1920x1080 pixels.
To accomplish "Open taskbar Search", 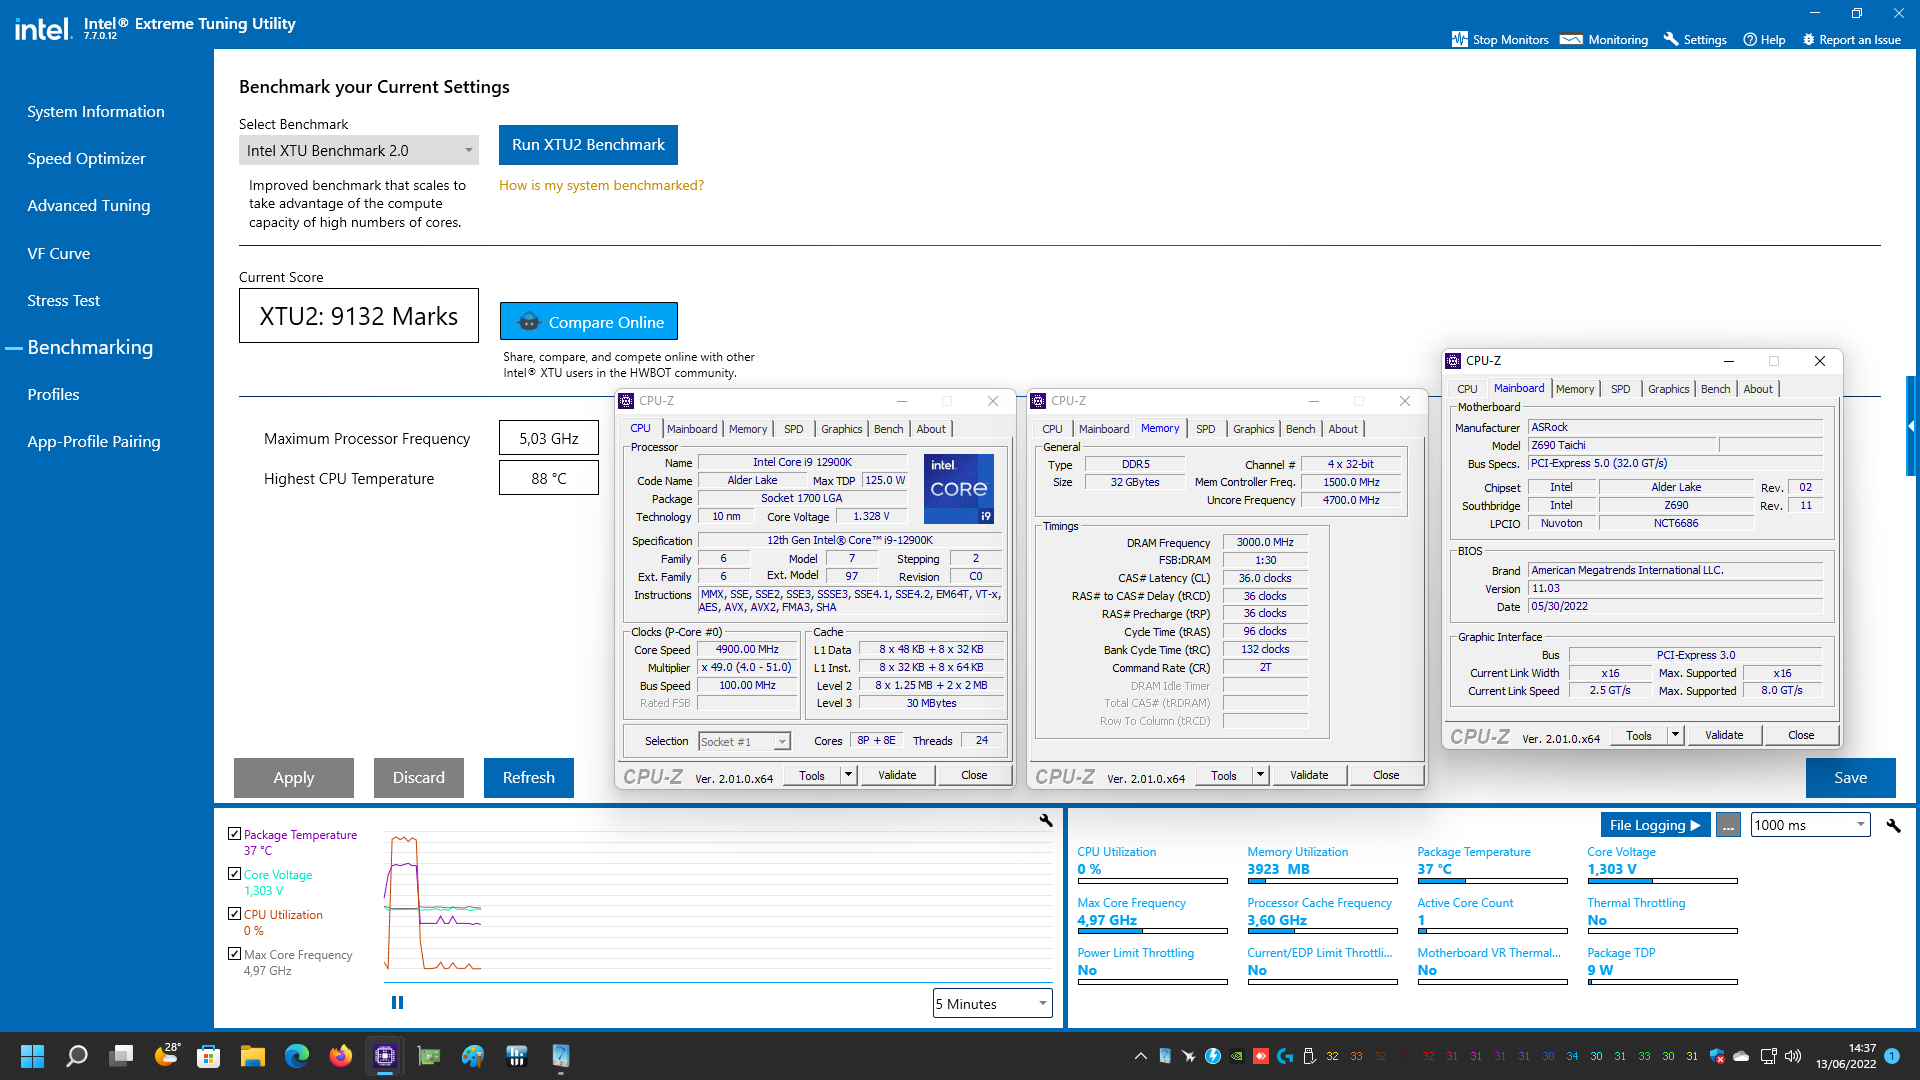I will point(77,1056).
